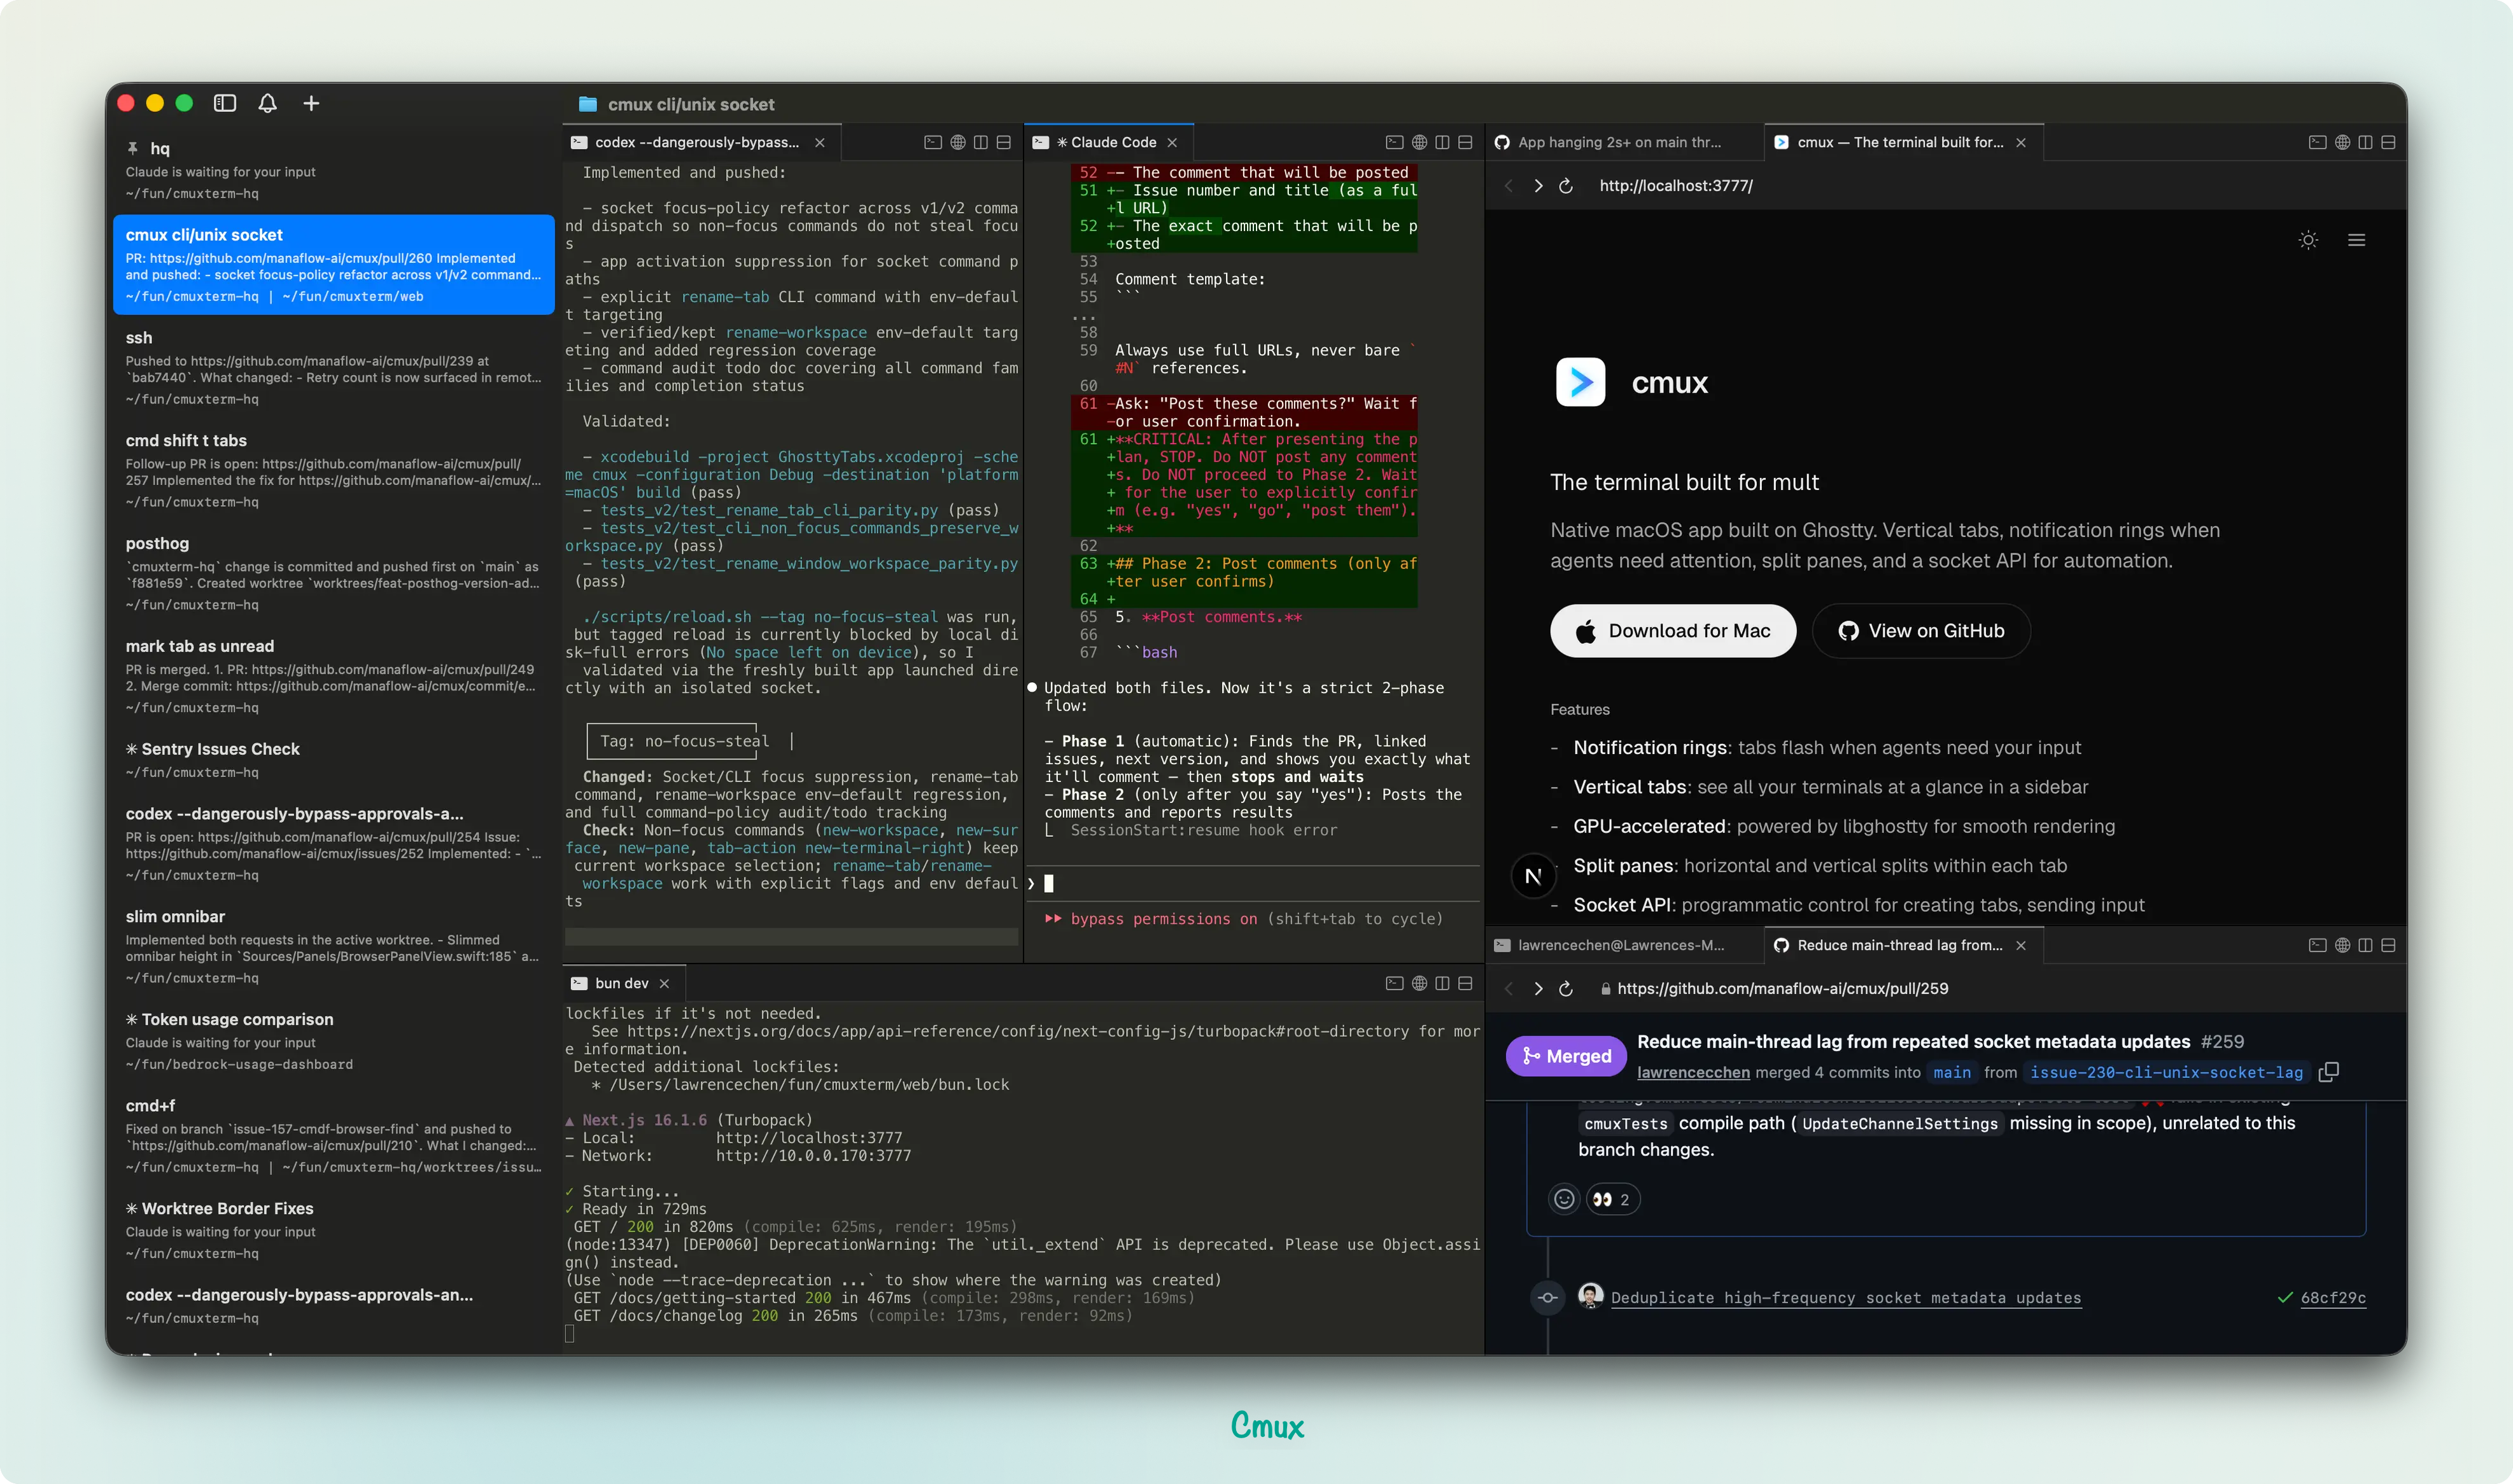
Task: Open a browser pane using the globe icon
Action: (x=1419, y=141)
